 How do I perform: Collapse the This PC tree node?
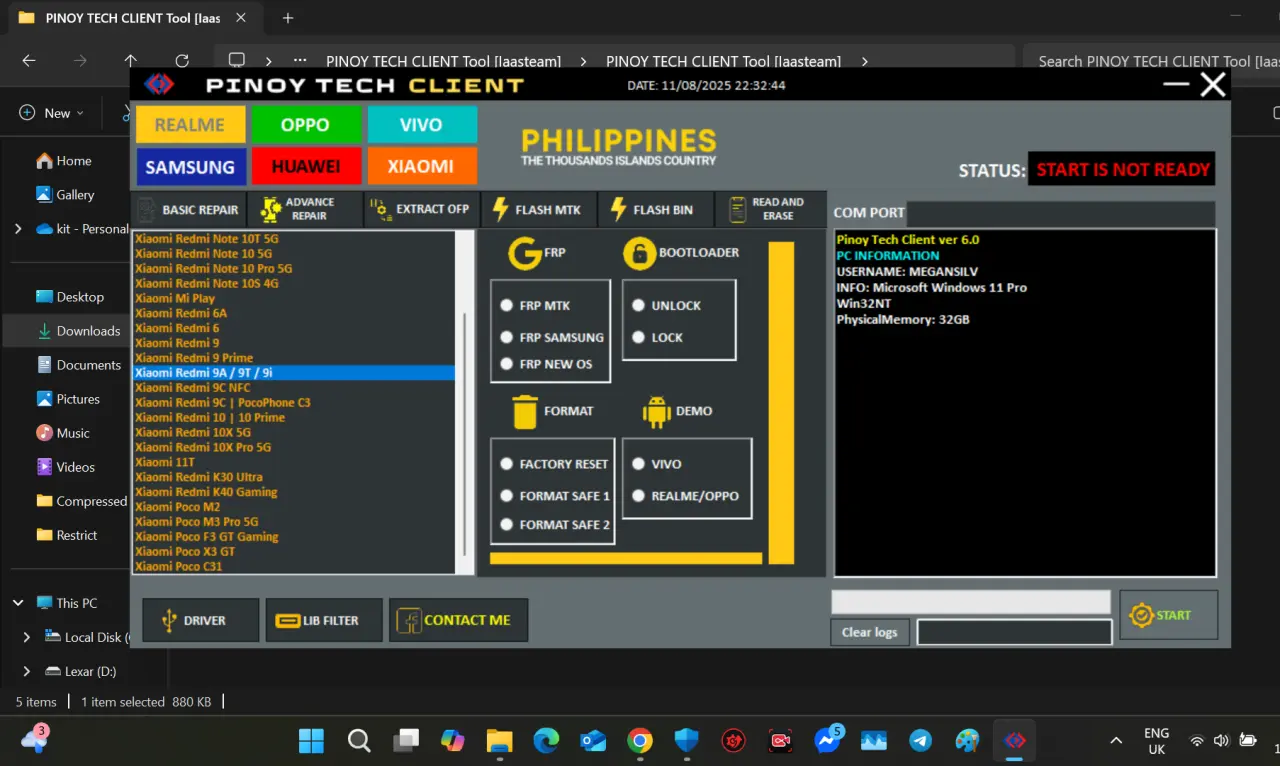[x=18, y=603]
